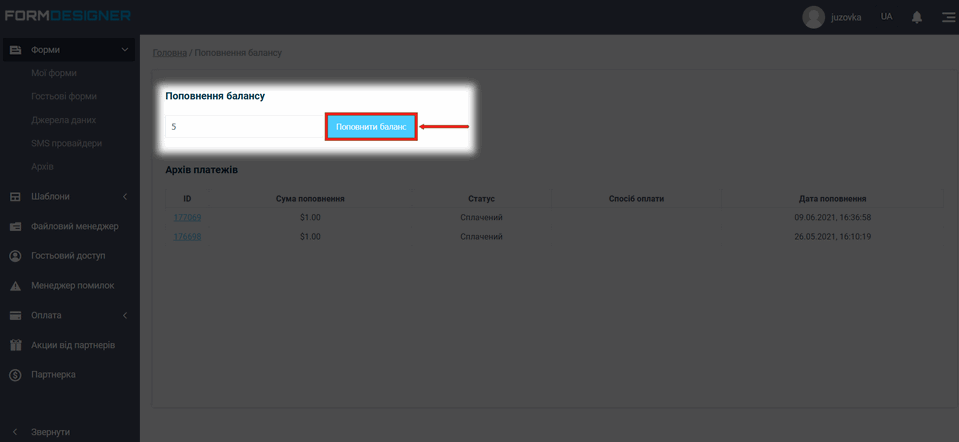Click the Акции від партнерів gift icon
Image resolution: width=959 pixels, height=442 pixels.
click(x=16, y=345)
